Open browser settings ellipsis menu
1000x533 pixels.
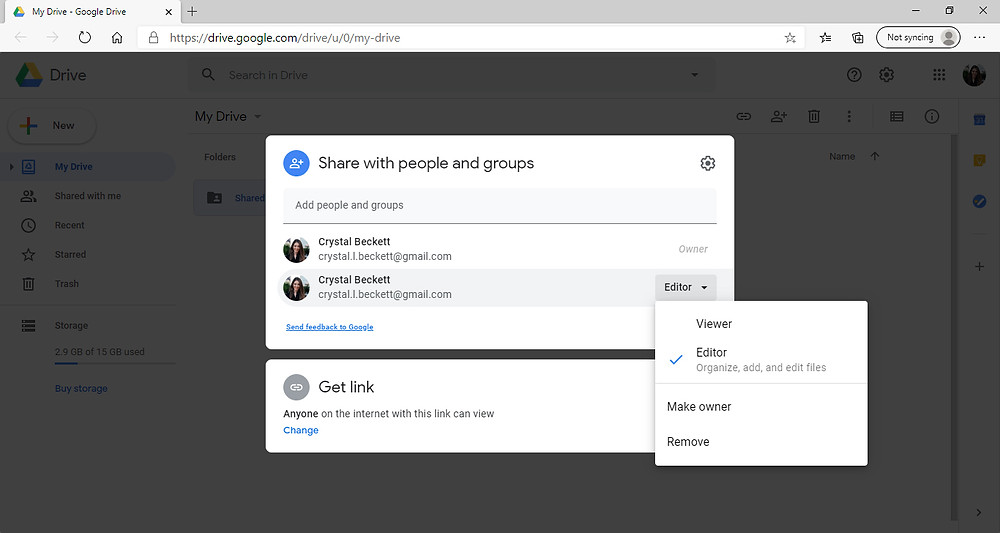coord(980,38)
